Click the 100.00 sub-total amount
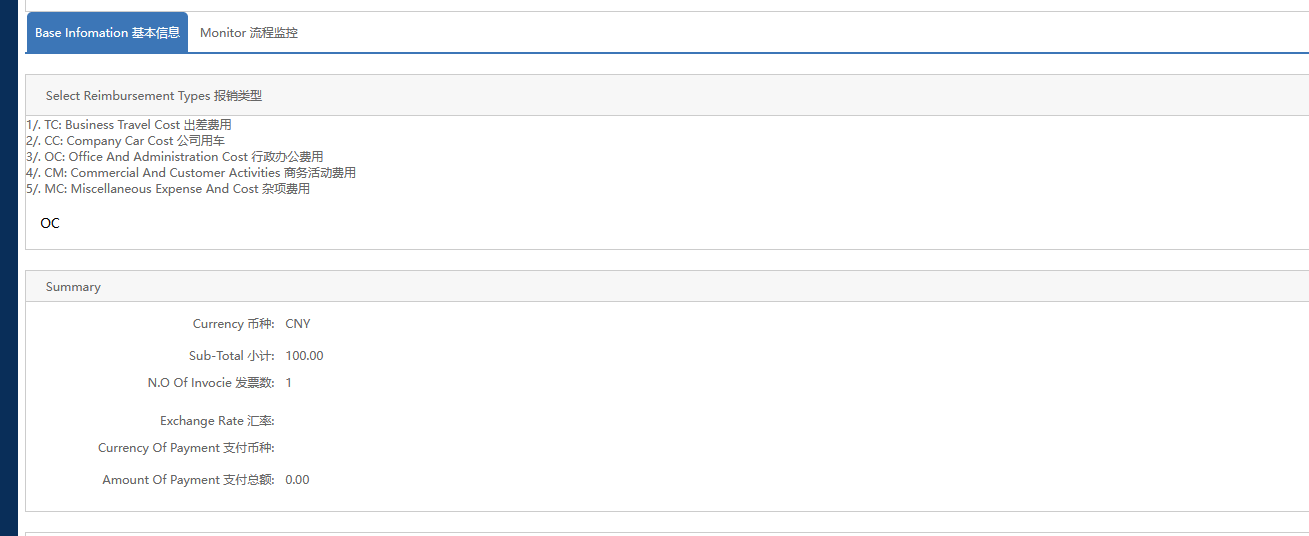This screenshot has height=536, width=1309. (x=304, y=356)
